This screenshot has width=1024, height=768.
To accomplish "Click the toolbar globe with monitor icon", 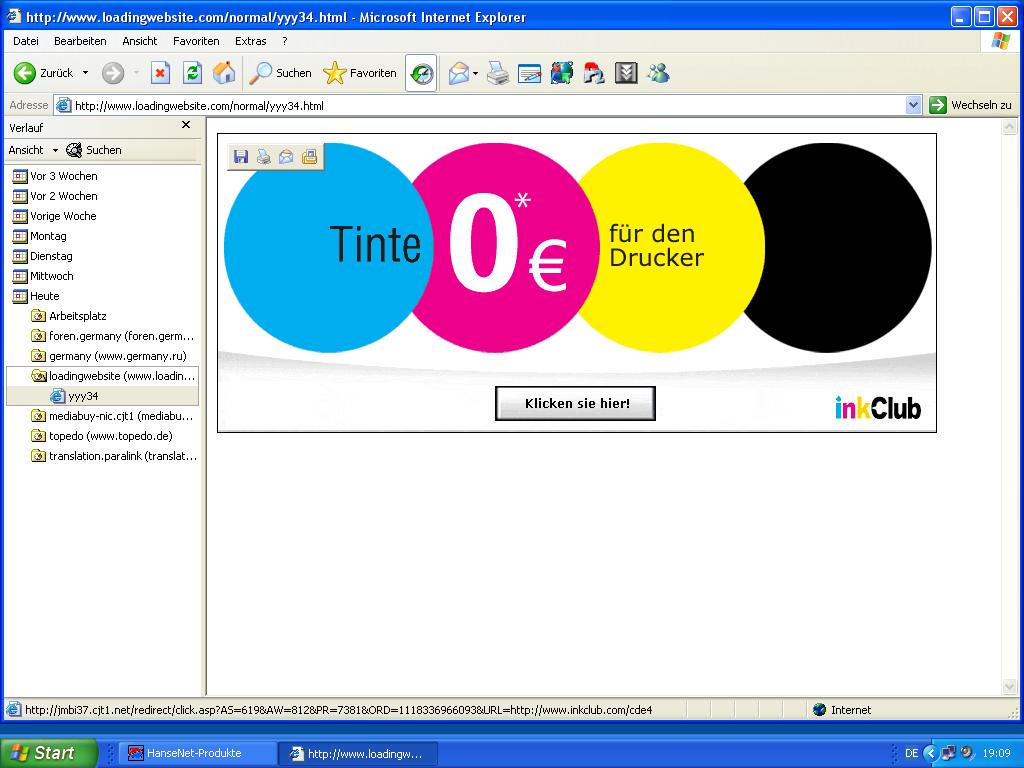I will click(562, 72).
